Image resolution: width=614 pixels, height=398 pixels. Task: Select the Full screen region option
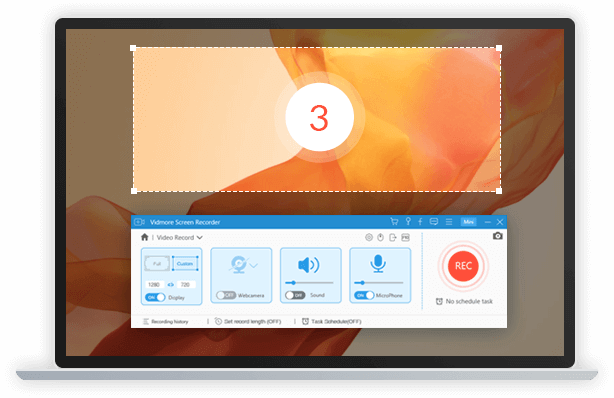click(x=157, y=263)
